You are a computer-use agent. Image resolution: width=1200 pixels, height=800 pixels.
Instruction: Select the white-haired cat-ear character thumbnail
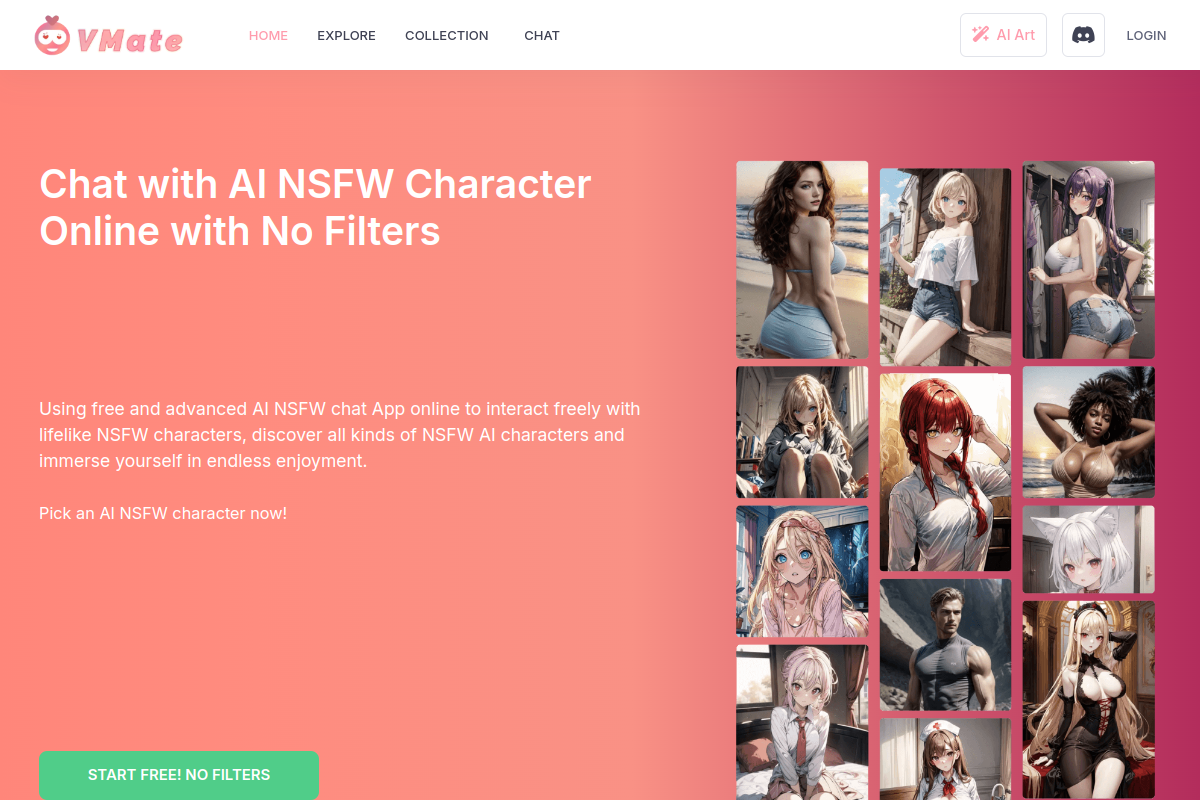(1088, 549)
